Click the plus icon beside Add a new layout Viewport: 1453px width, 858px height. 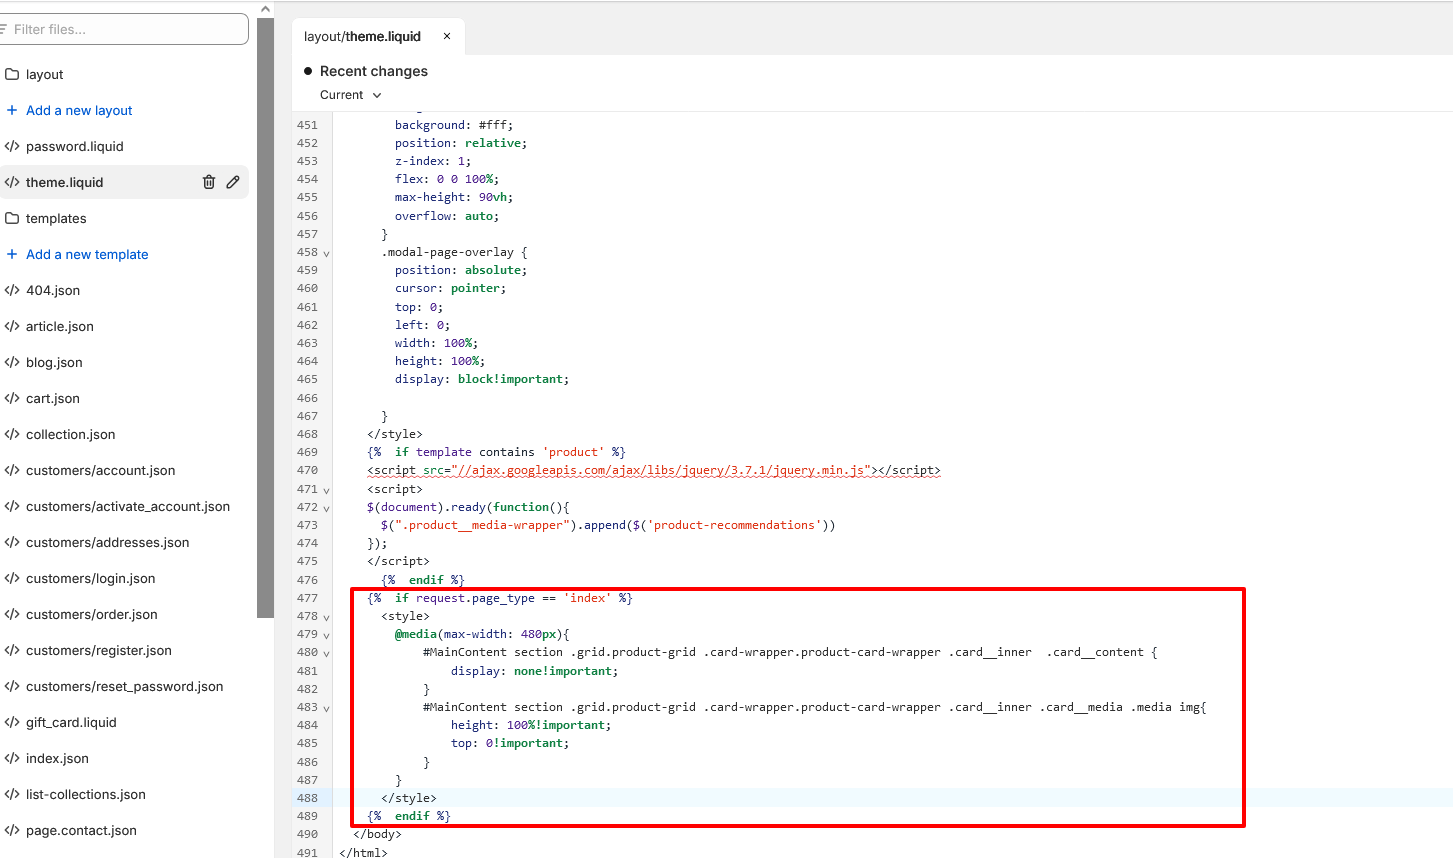coord(12,110)
